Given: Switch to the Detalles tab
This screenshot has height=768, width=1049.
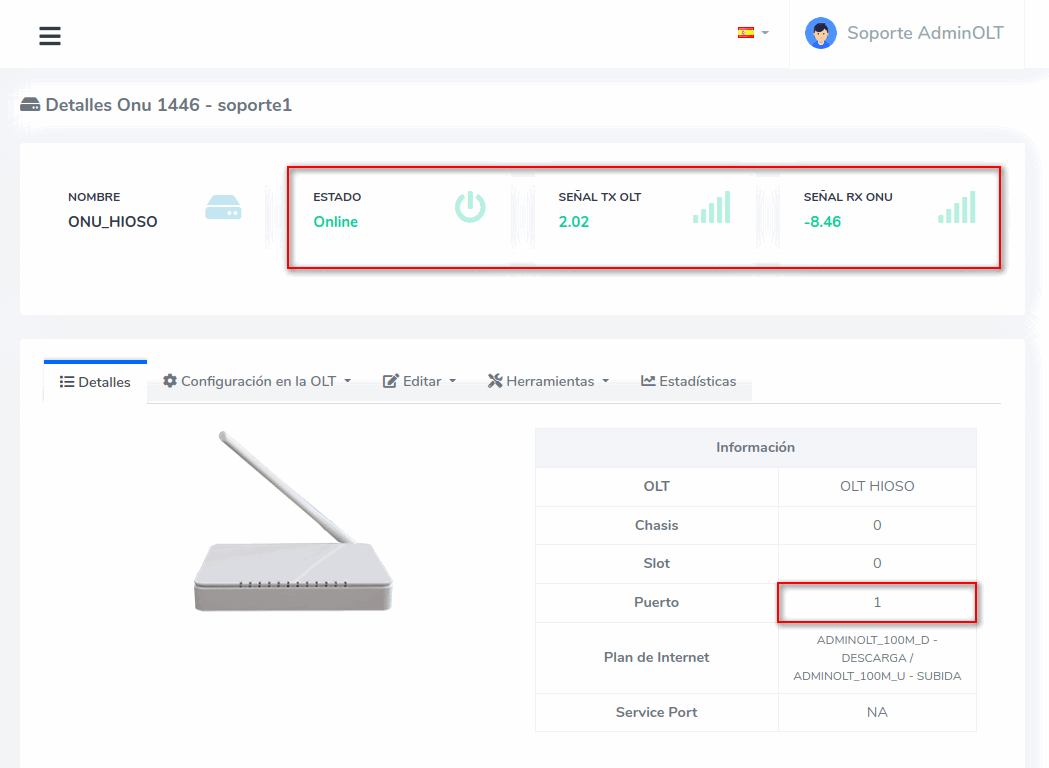Looking at the screenshot, I should [x=95, y=382].
